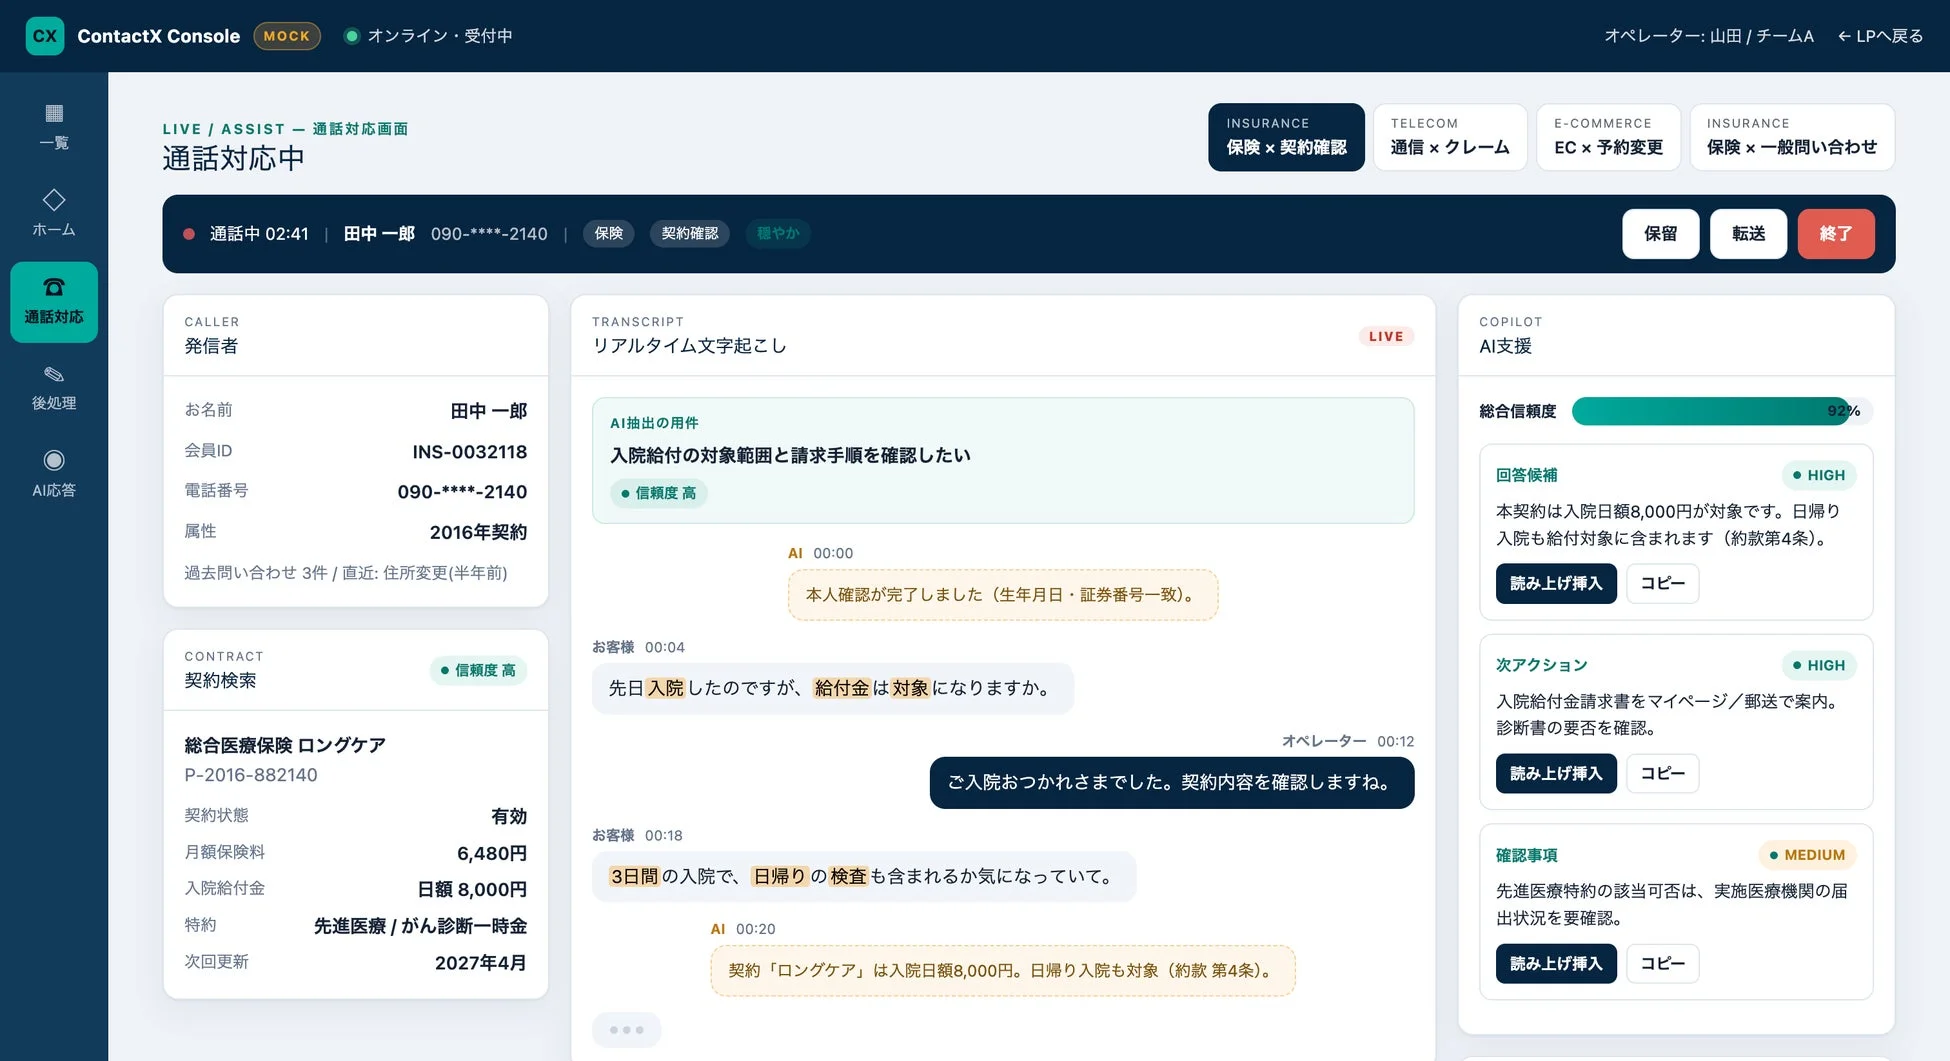Click 次回更新 value 2027年4月
The height and width of the screenshot is (1061, 1950).
click(481, 963)
